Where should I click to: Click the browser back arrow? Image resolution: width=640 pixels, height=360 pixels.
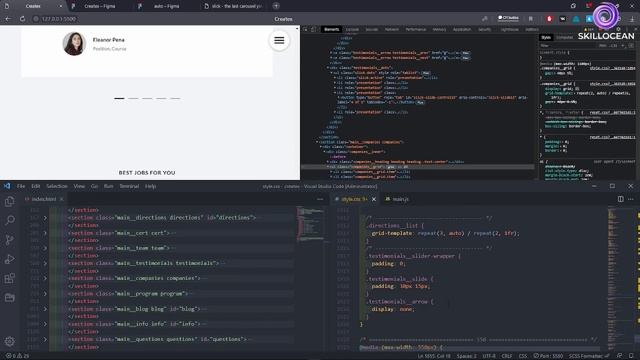tap(8, 19)
